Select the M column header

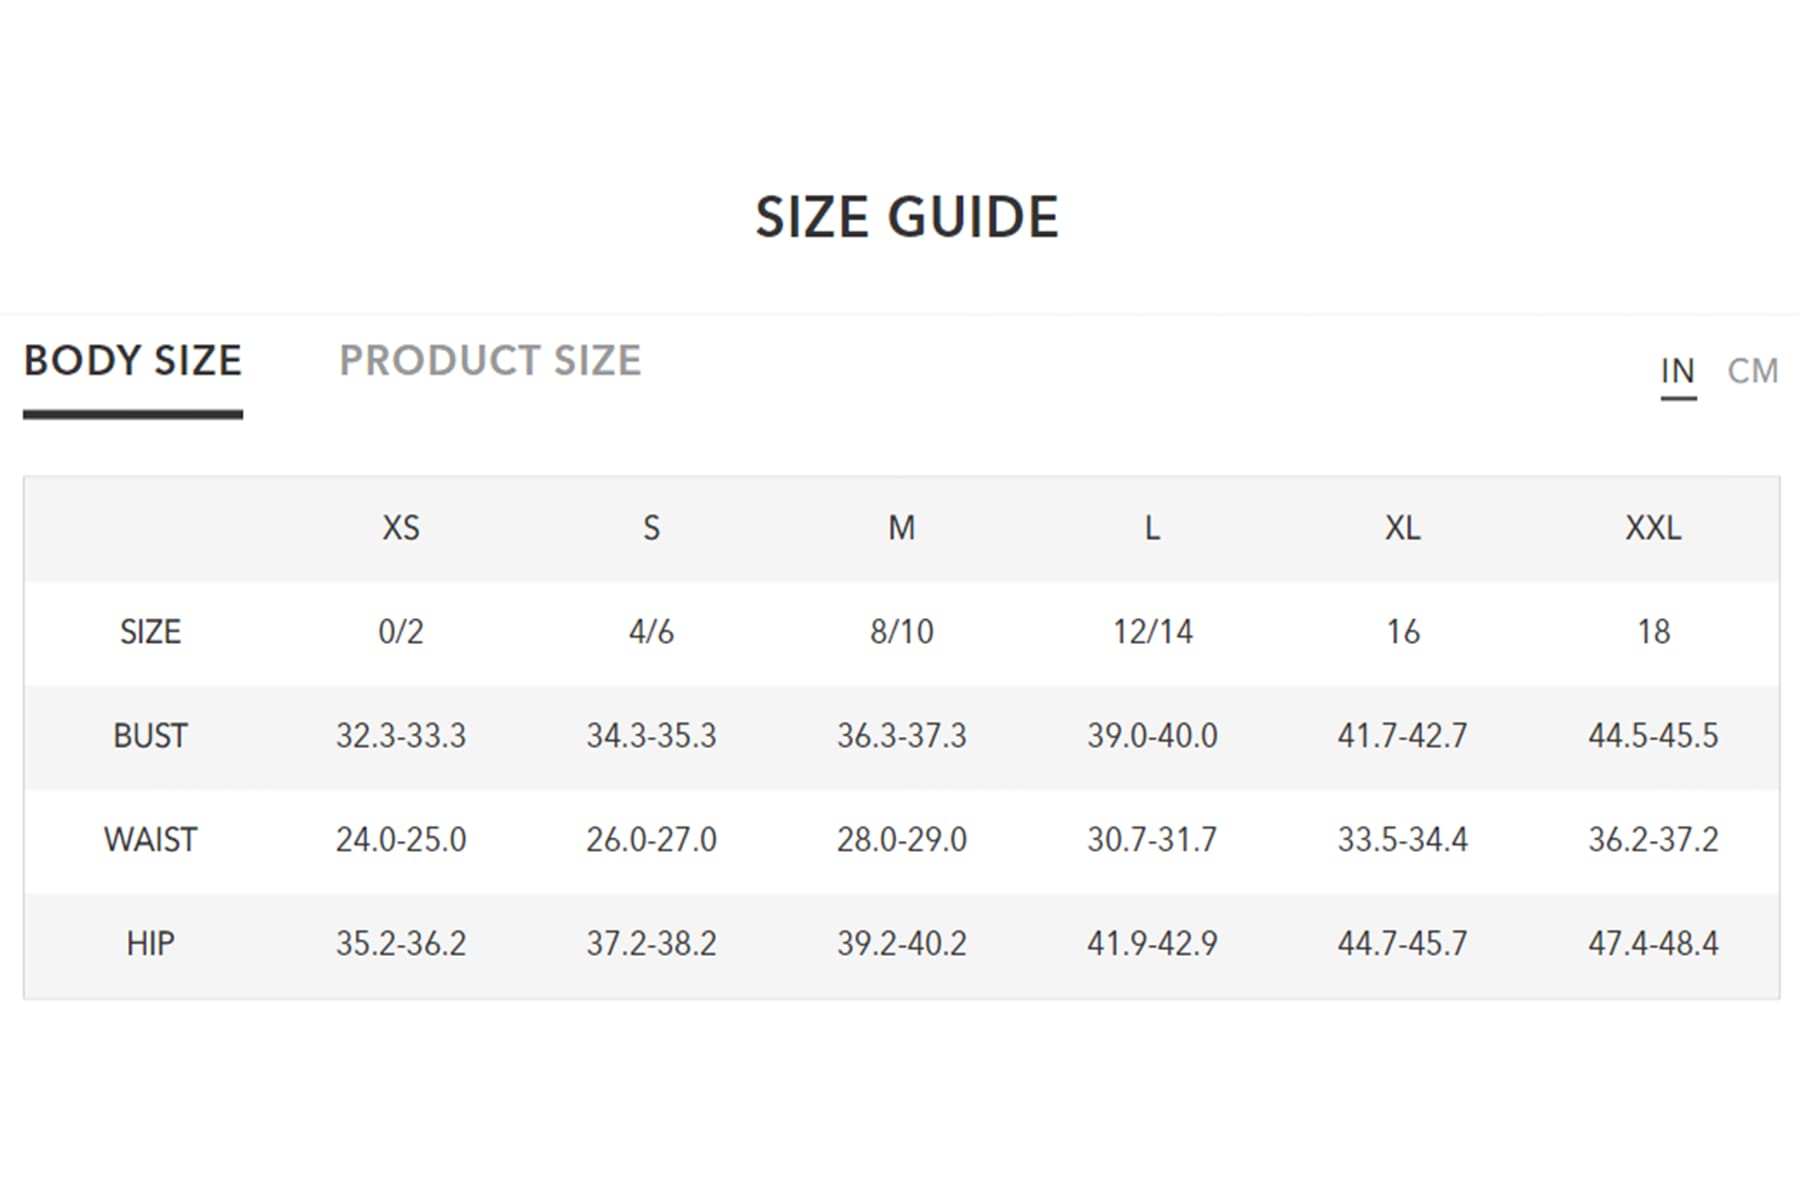point(902,528)
